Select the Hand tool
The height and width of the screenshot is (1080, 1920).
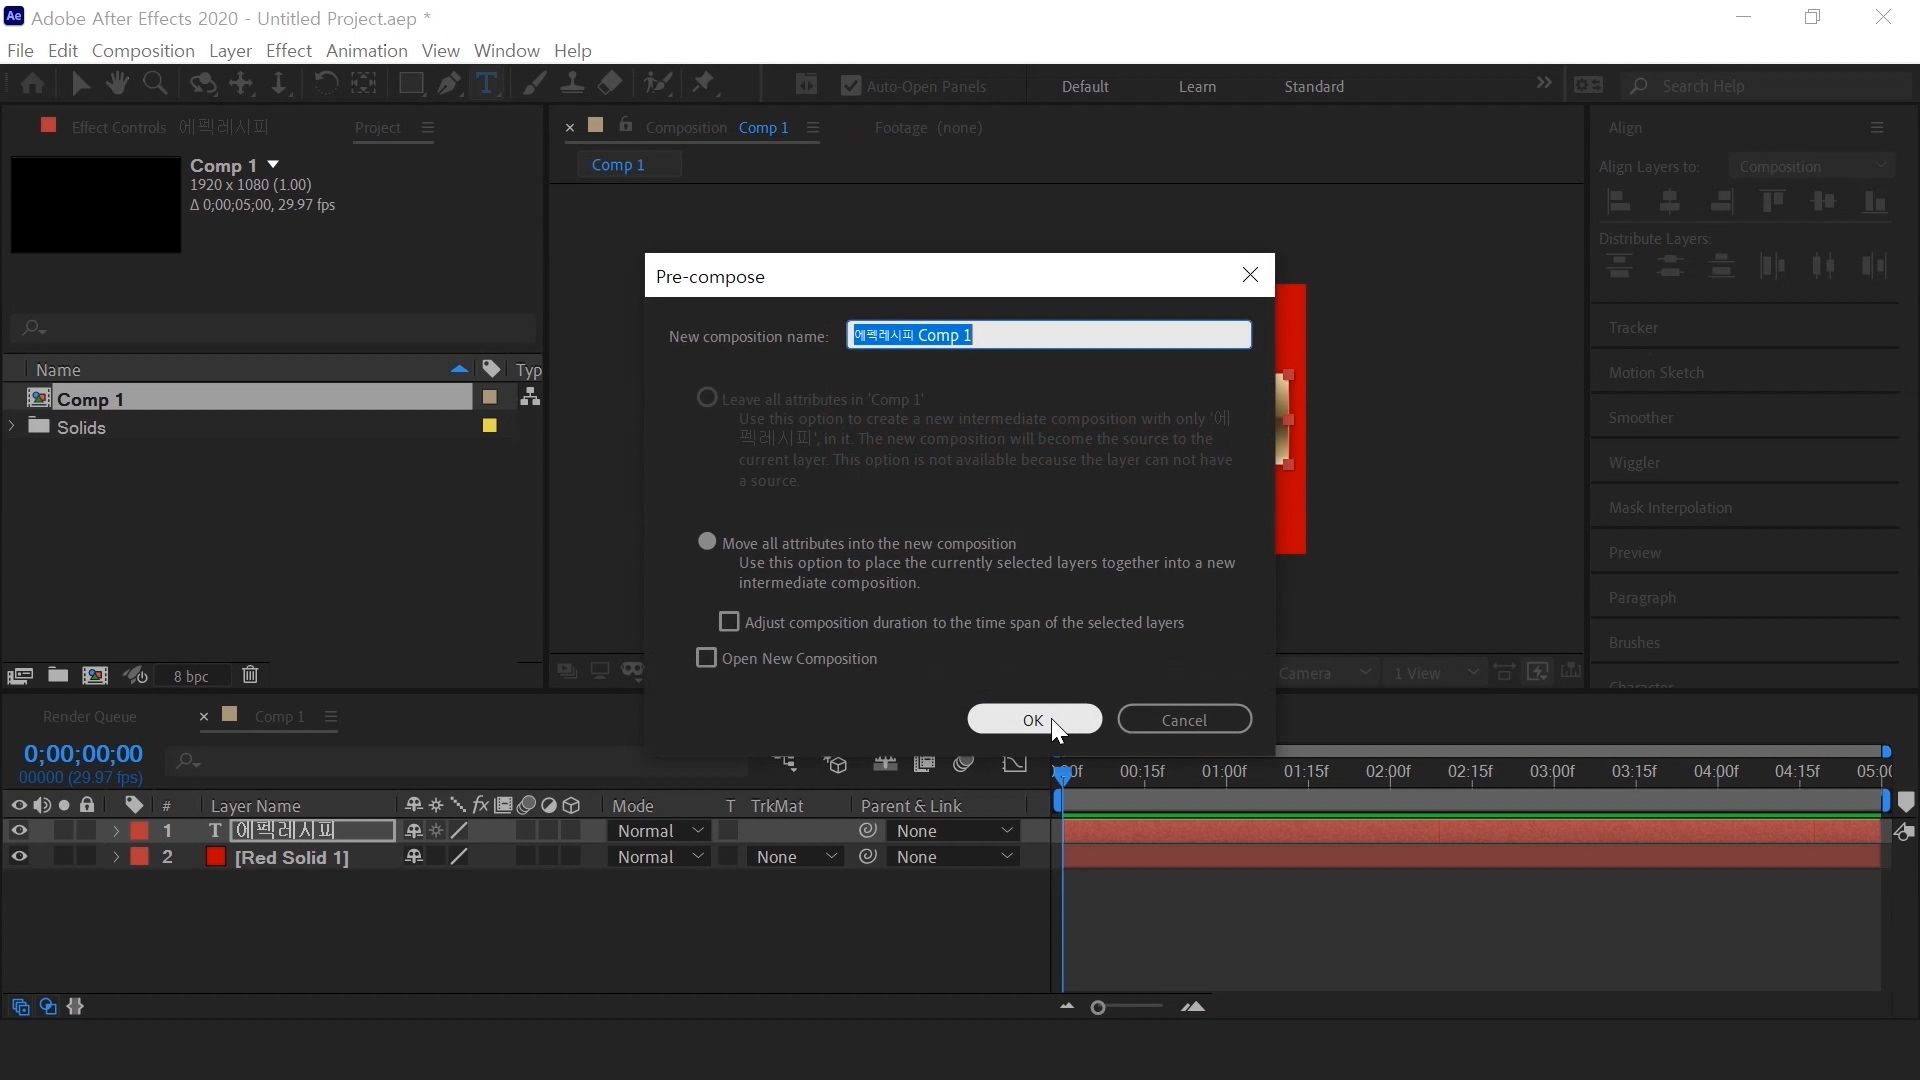click(117, 84)
